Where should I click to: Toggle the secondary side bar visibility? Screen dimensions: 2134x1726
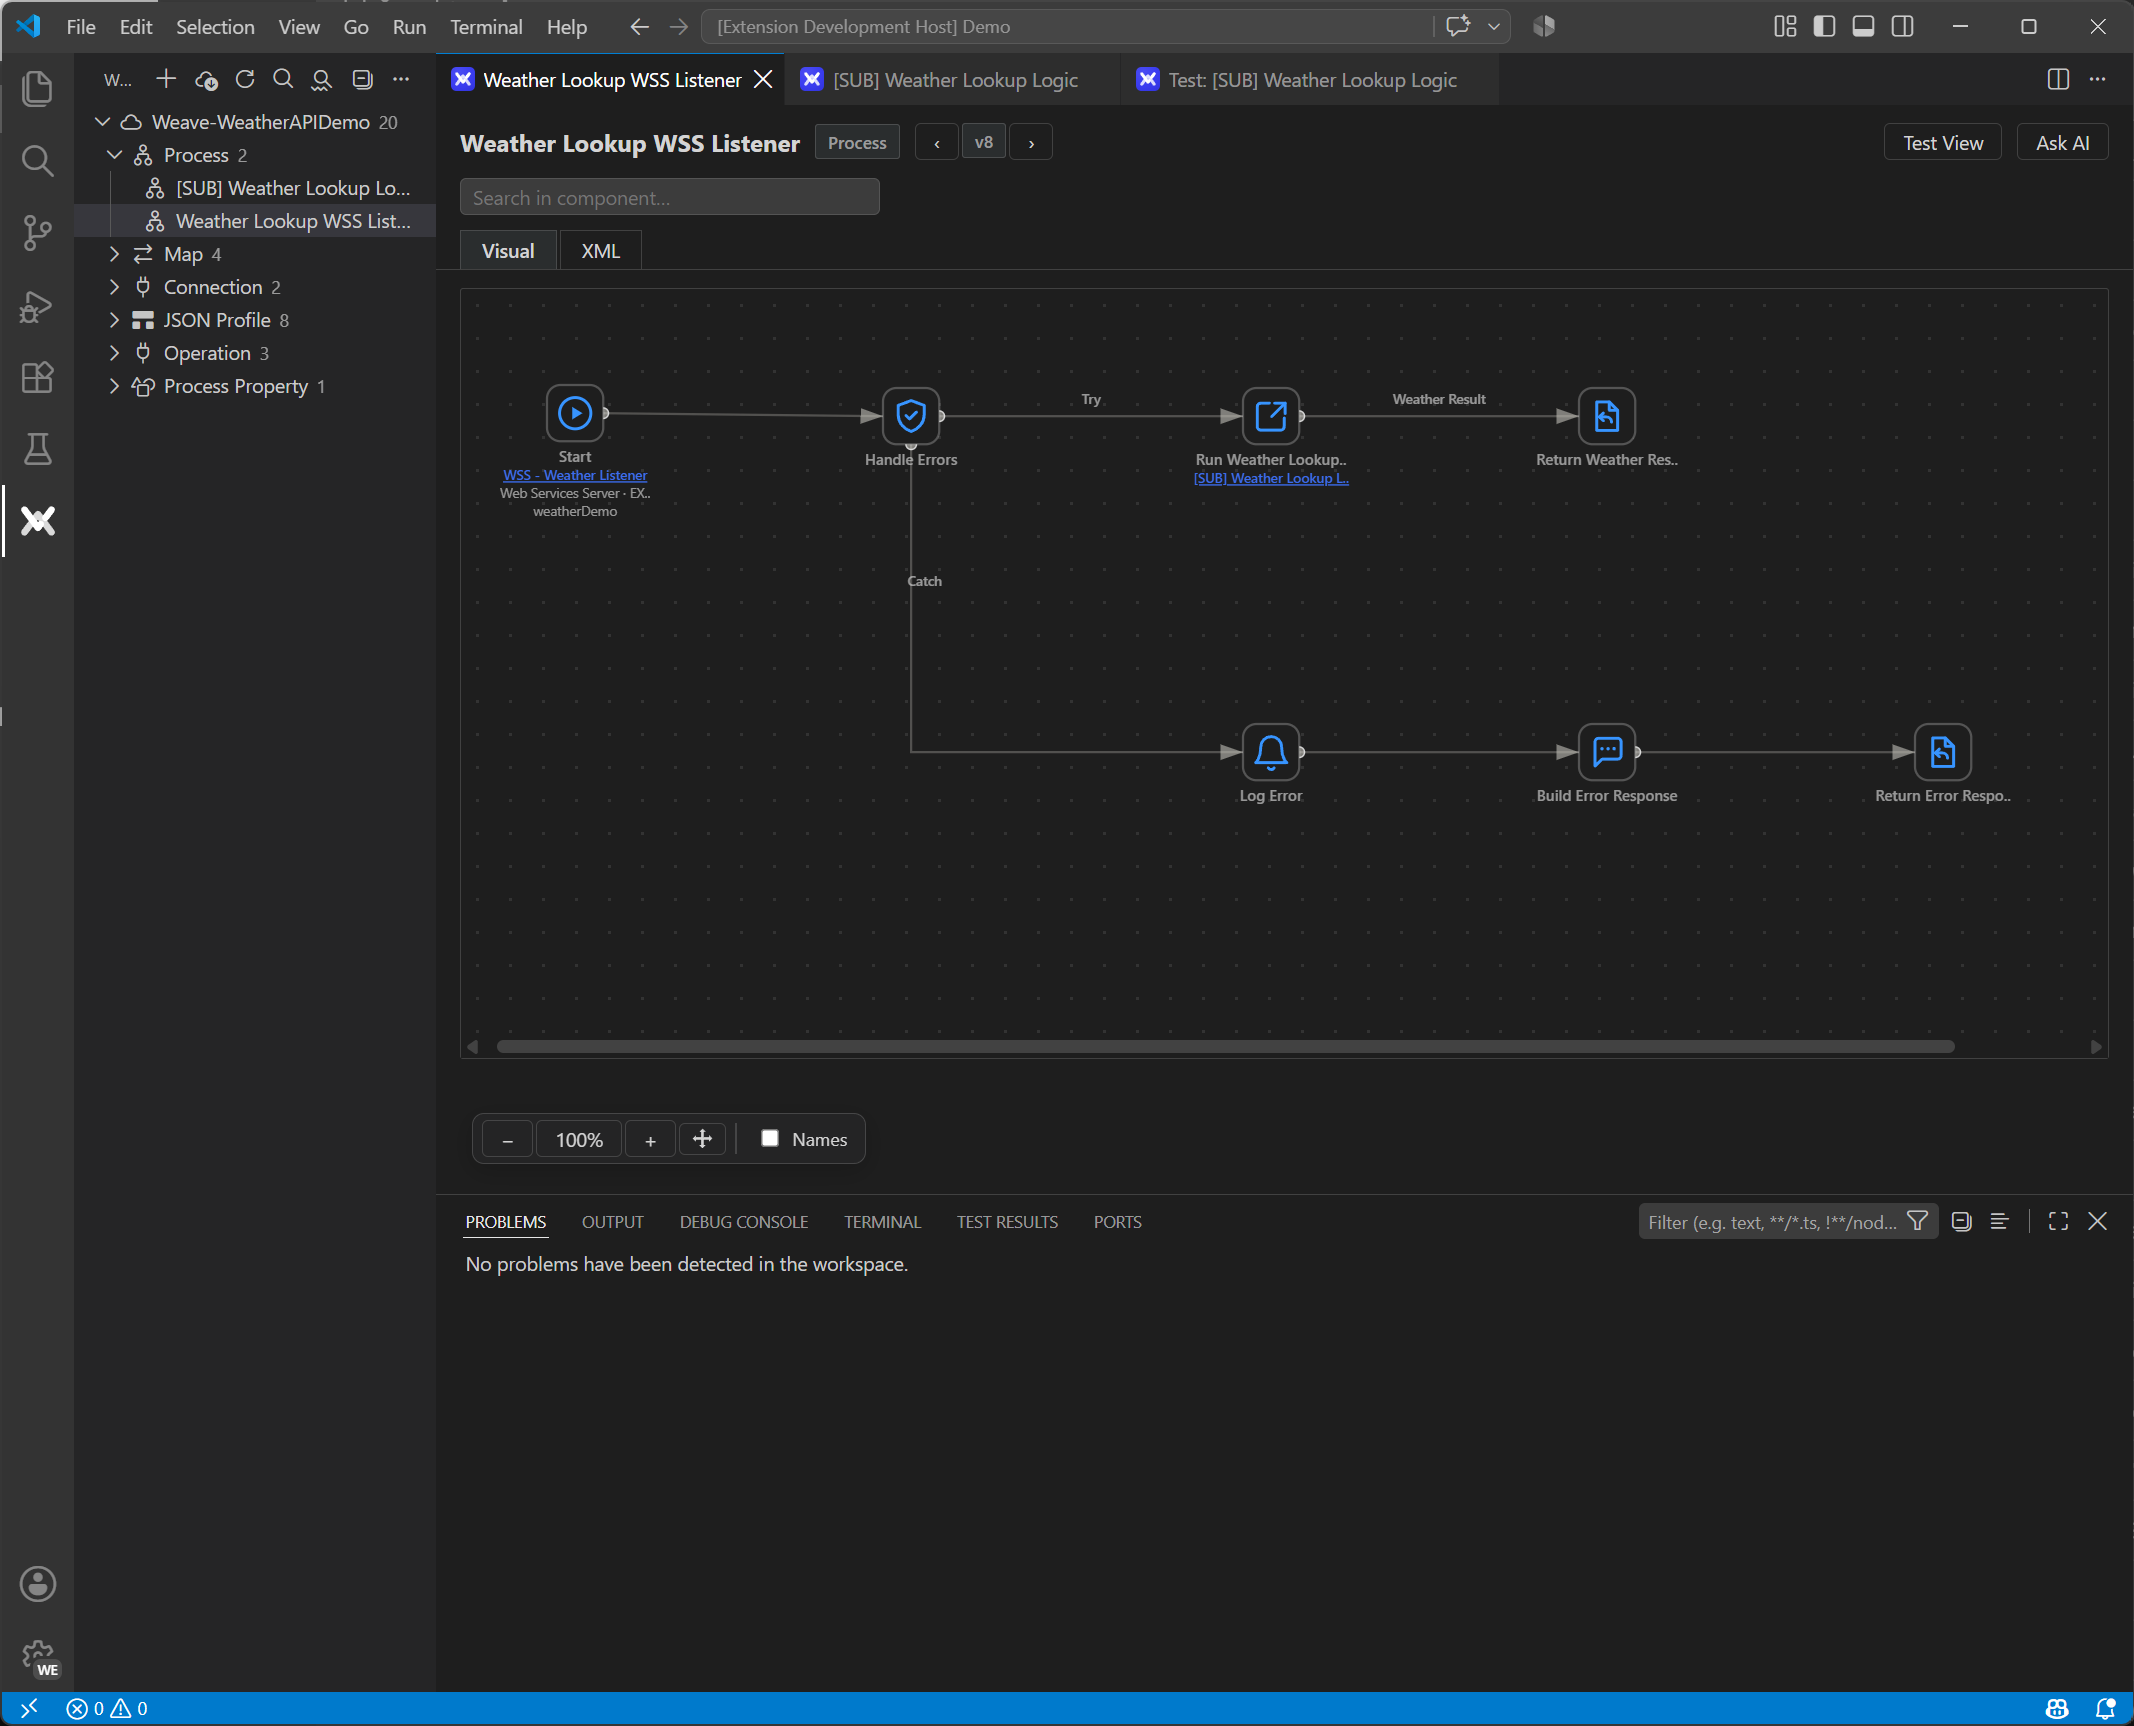pos(1902,26)
